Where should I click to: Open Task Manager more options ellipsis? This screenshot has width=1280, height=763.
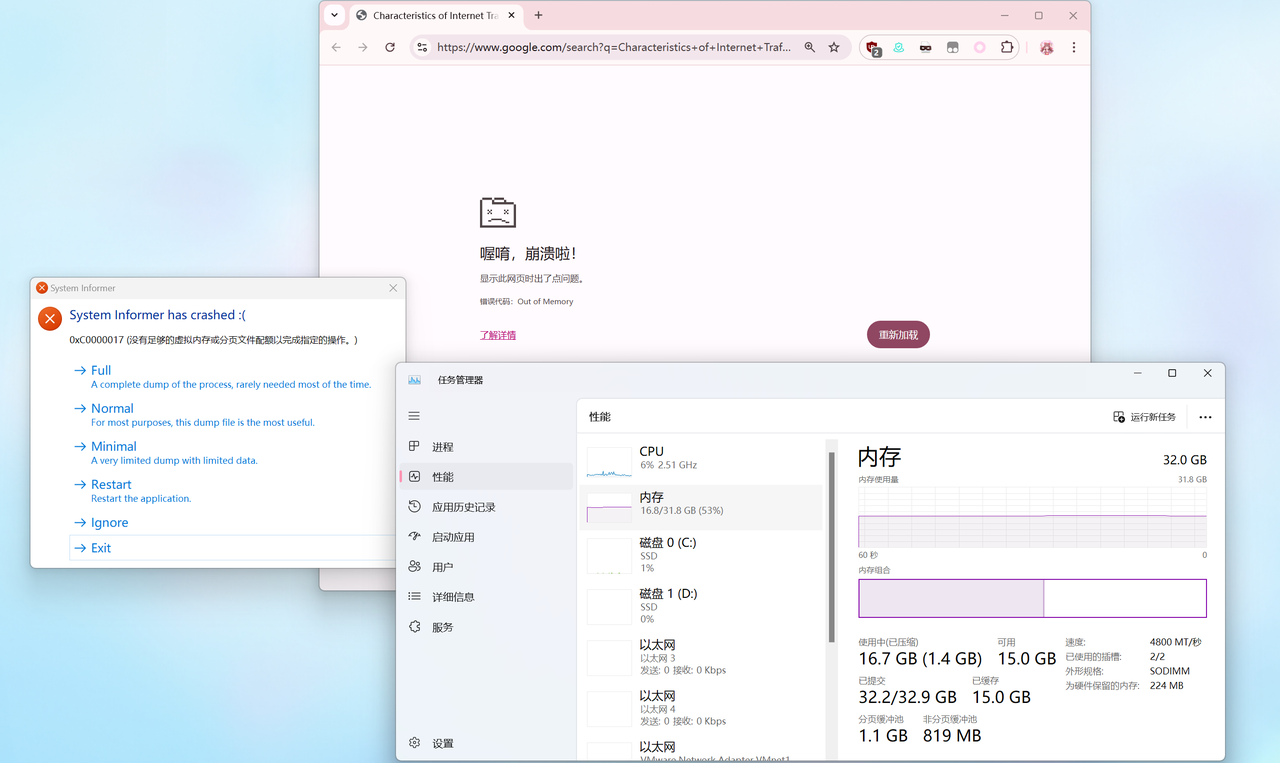tap(1205, 417)
